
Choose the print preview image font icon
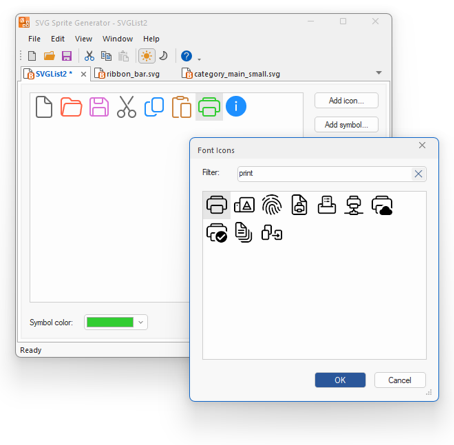point(244,205)
